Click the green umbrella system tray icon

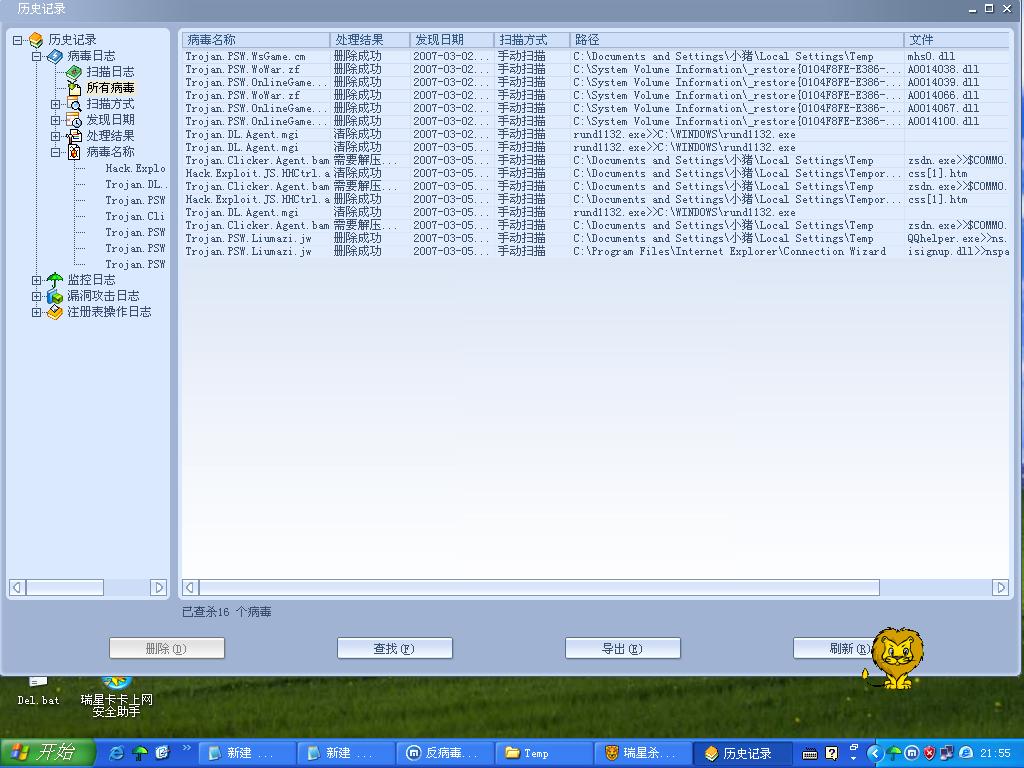tap(894, 753)
